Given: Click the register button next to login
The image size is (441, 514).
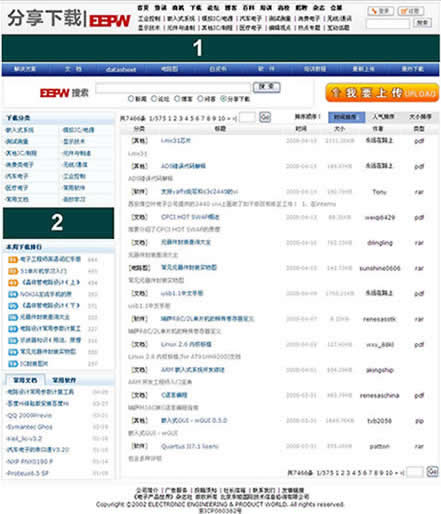Looking at the screenshot, I should [x=411, y=11].
